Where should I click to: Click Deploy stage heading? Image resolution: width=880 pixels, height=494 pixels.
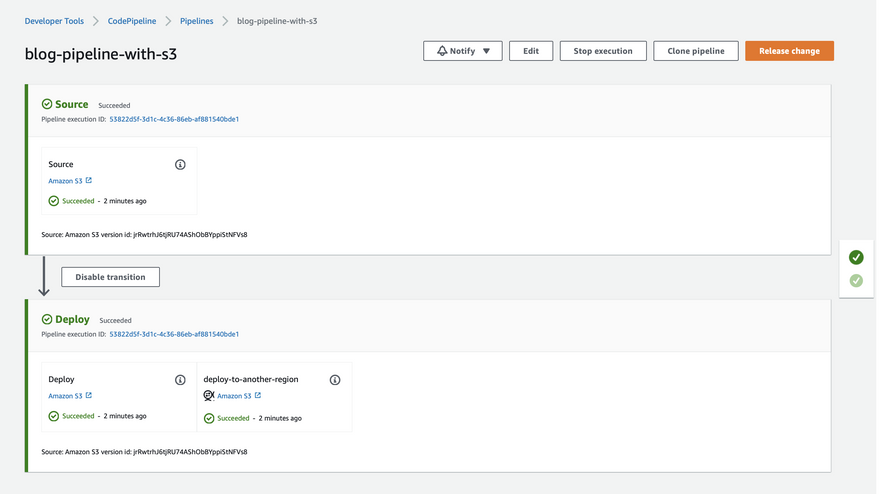[x=72, y=319]
